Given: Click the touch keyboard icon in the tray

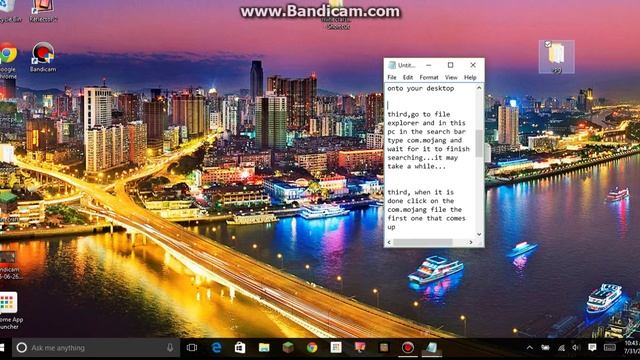Looking at the screenshot, I should [610, 348].
